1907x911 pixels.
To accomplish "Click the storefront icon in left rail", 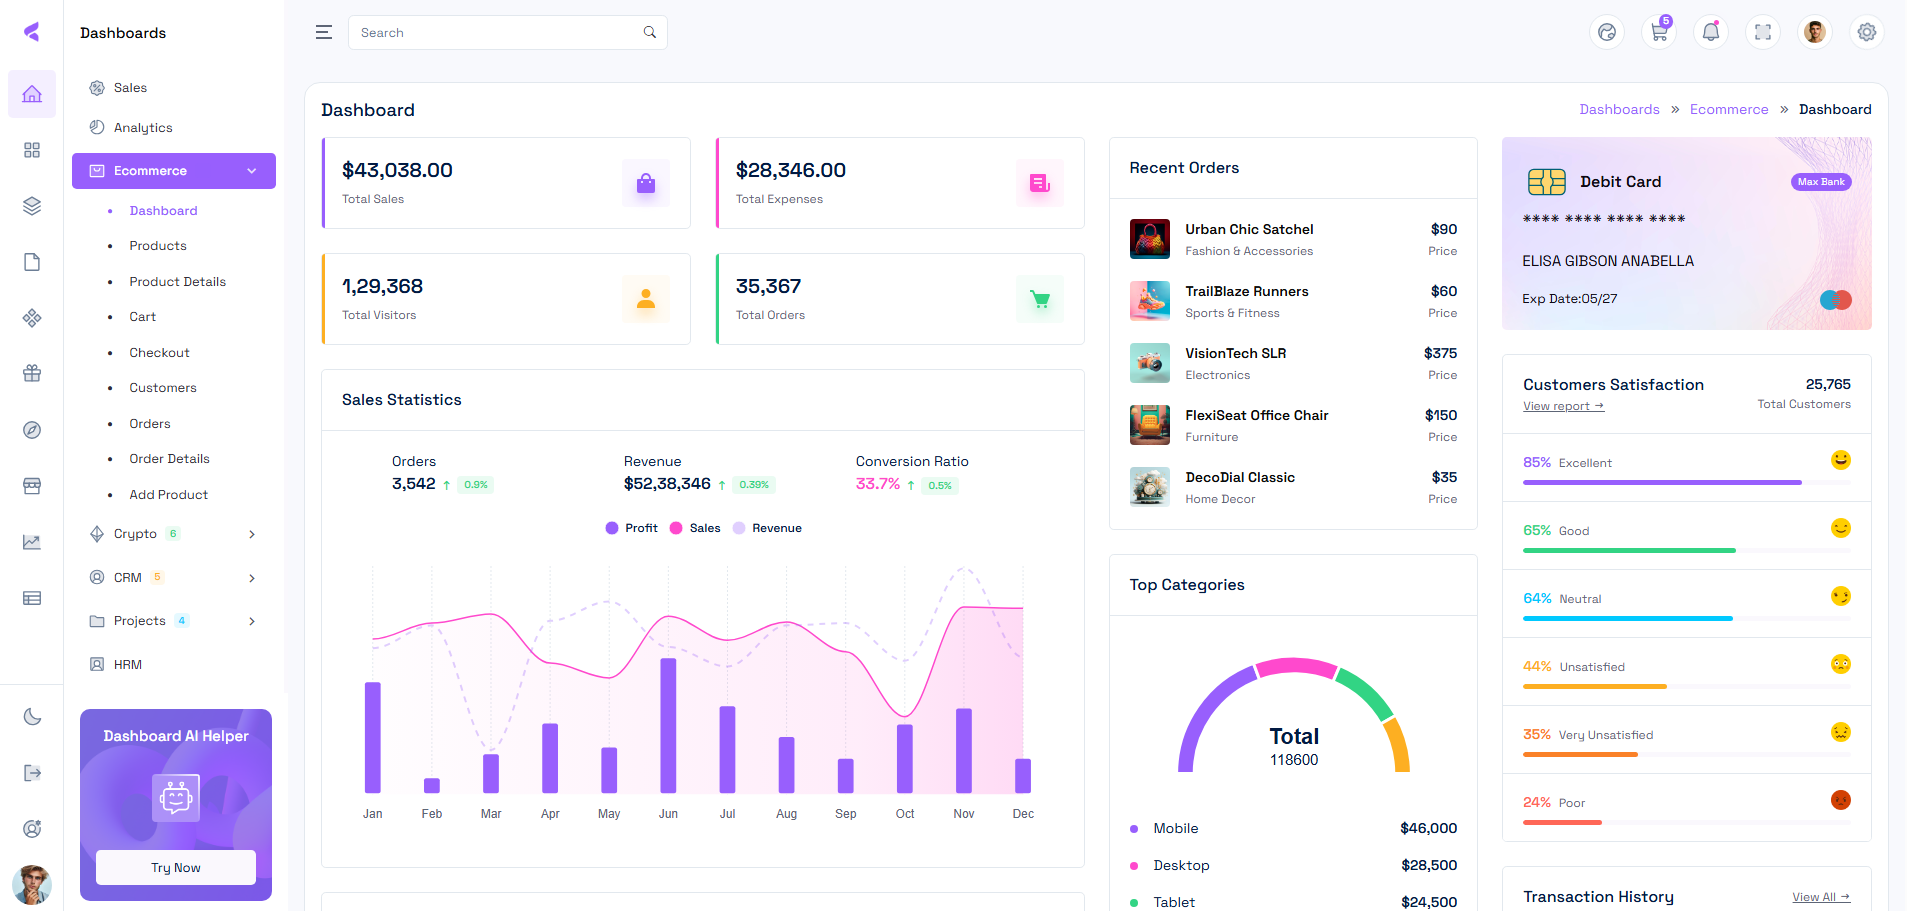I will [x=32, y=486].
